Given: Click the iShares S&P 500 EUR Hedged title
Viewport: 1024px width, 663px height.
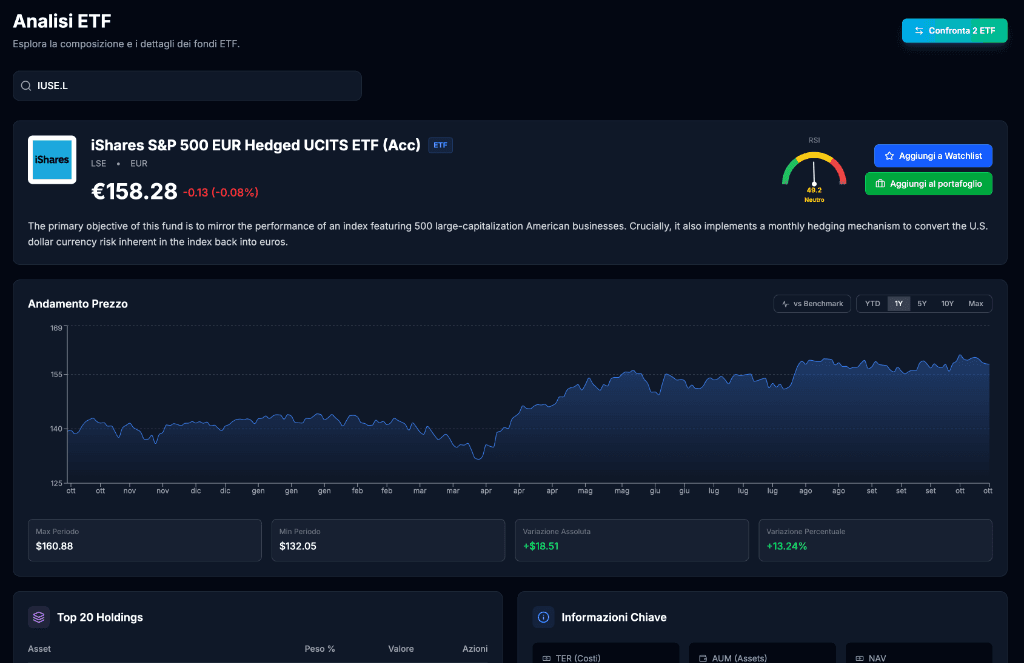Looking at the screenshot, I should pos(255,145).
